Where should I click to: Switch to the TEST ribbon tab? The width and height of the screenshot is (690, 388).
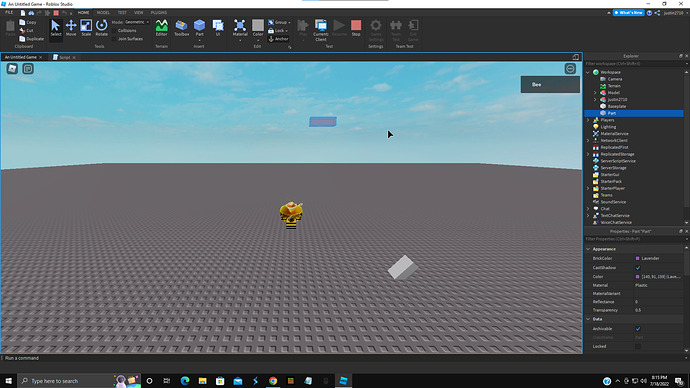tap(122, 13)
